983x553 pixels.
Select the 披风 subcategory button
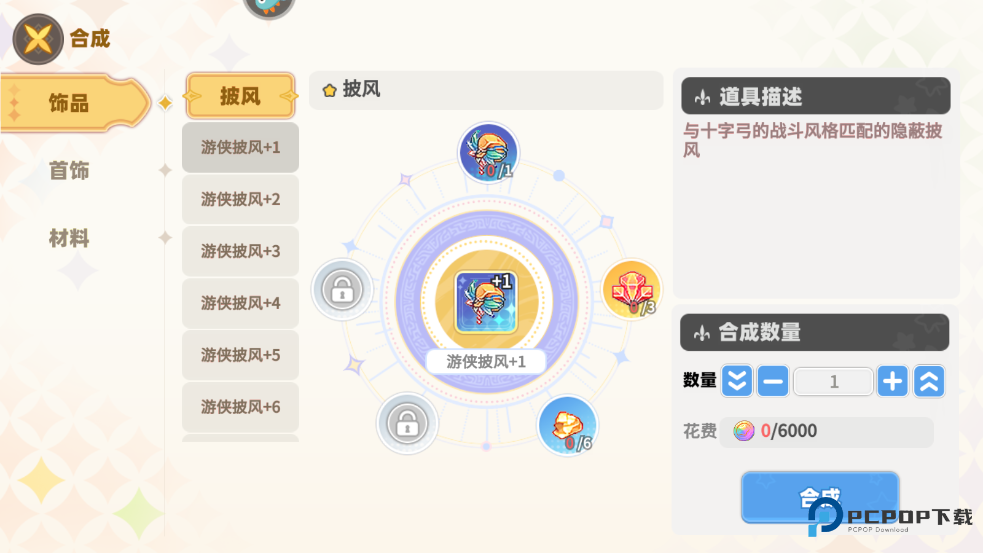point(240,96)
